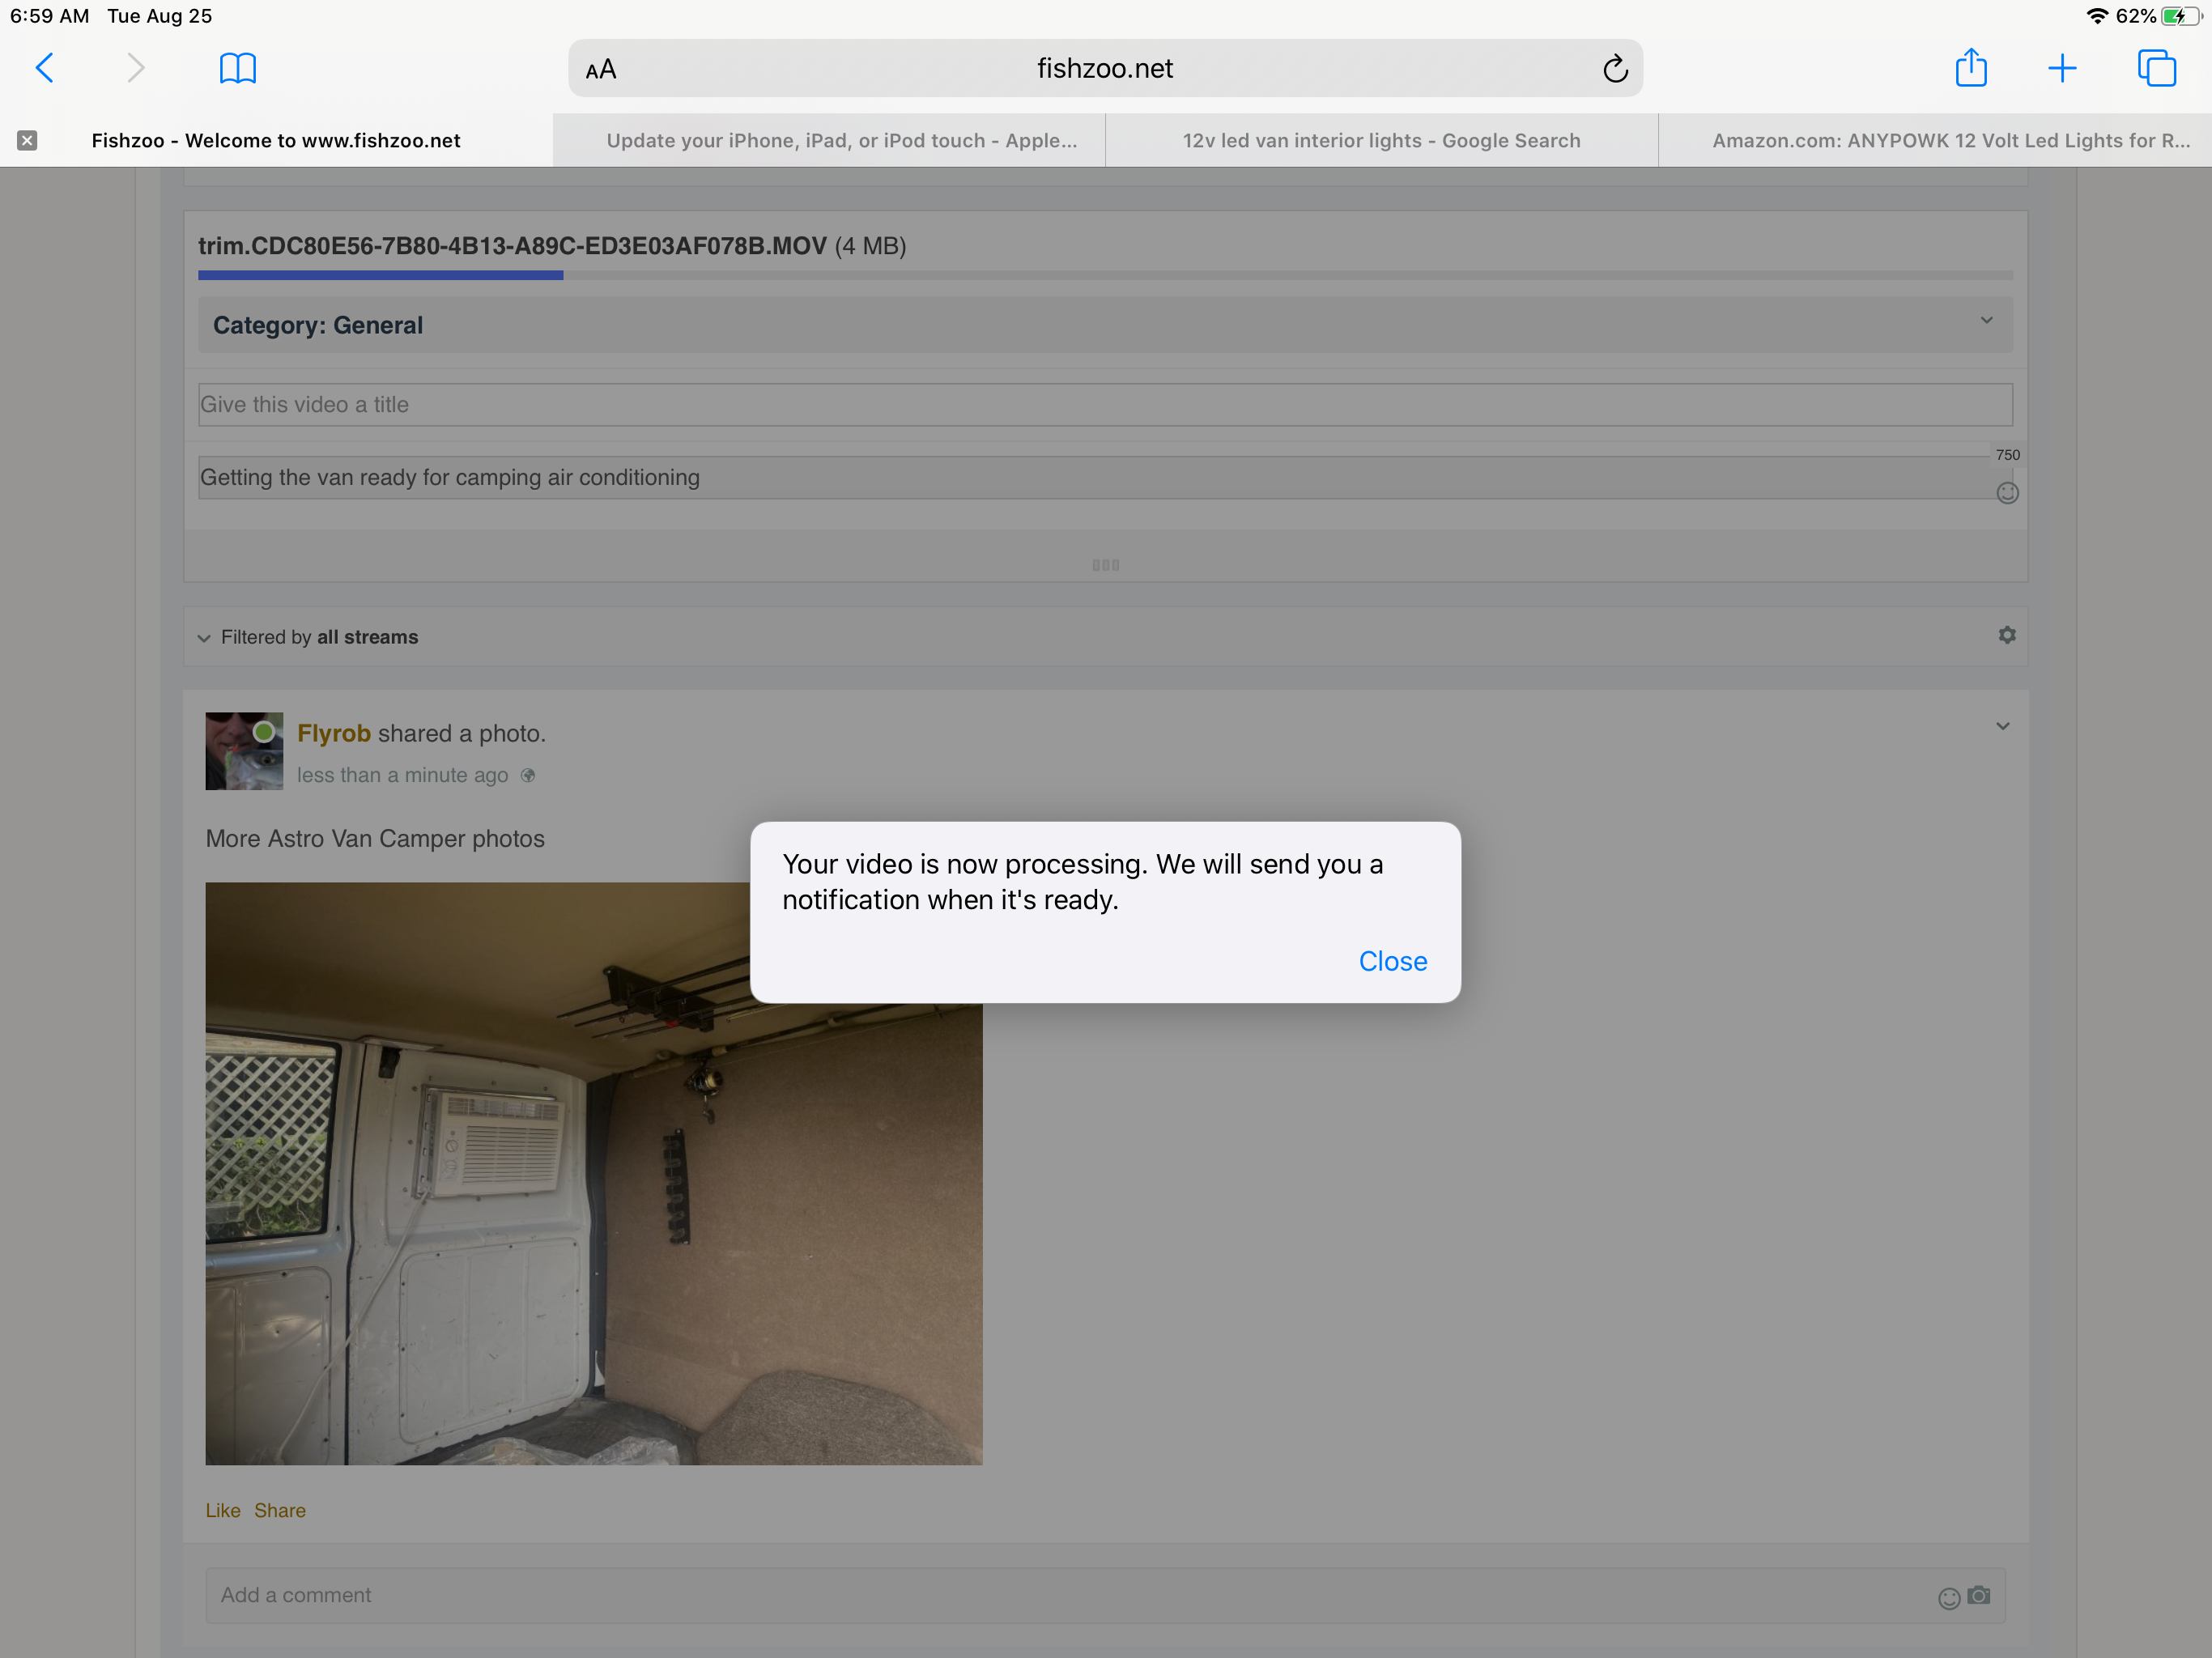2212x1658 pixels.
Task: Click the Like link under photo
Action: click(x=223, y=1510)
